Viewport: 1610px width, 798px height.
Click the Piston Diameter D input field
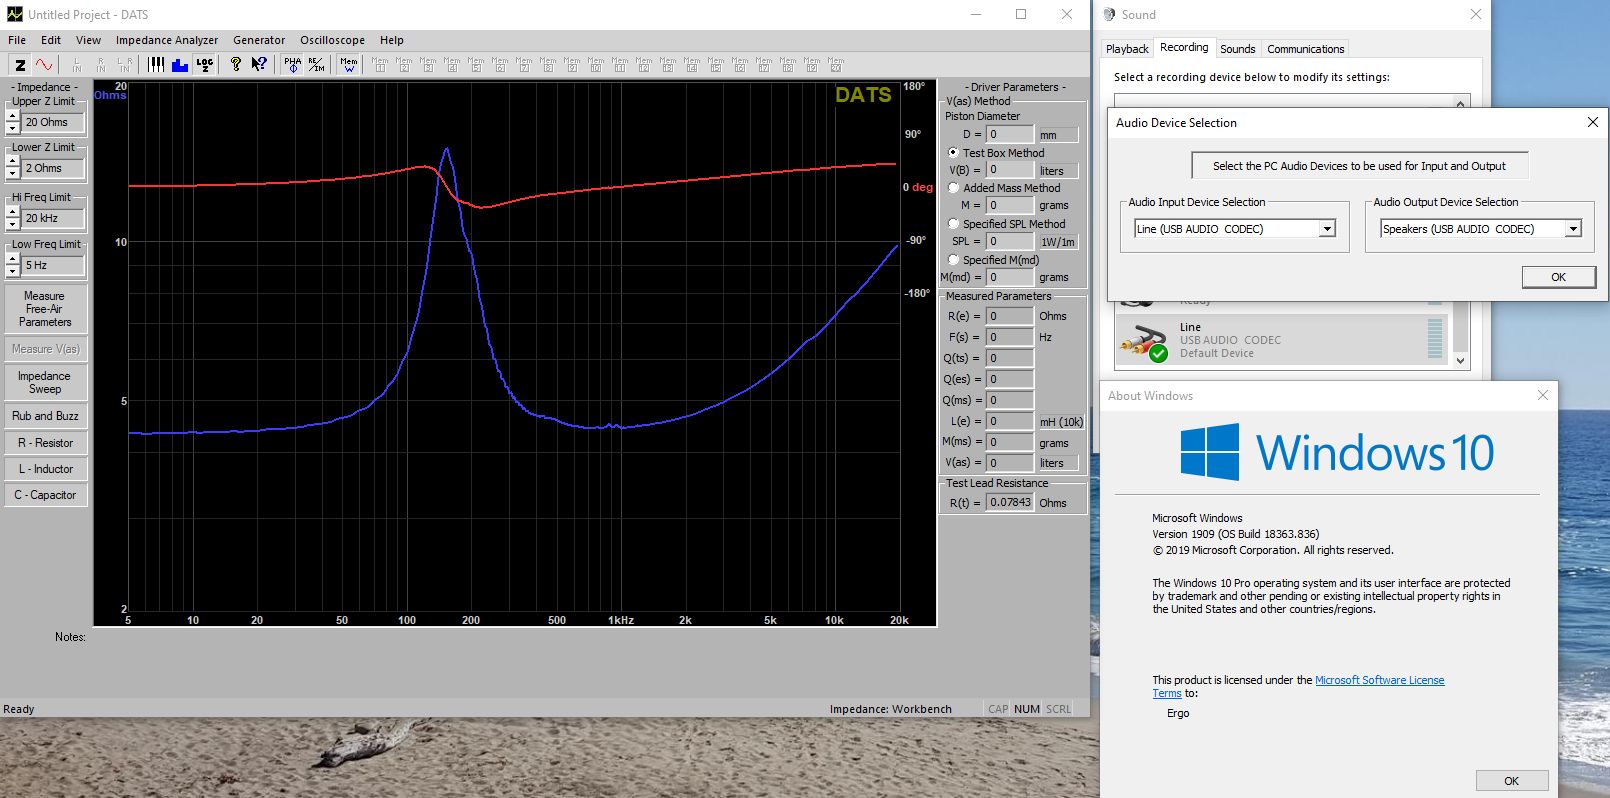pos(1010,134)
